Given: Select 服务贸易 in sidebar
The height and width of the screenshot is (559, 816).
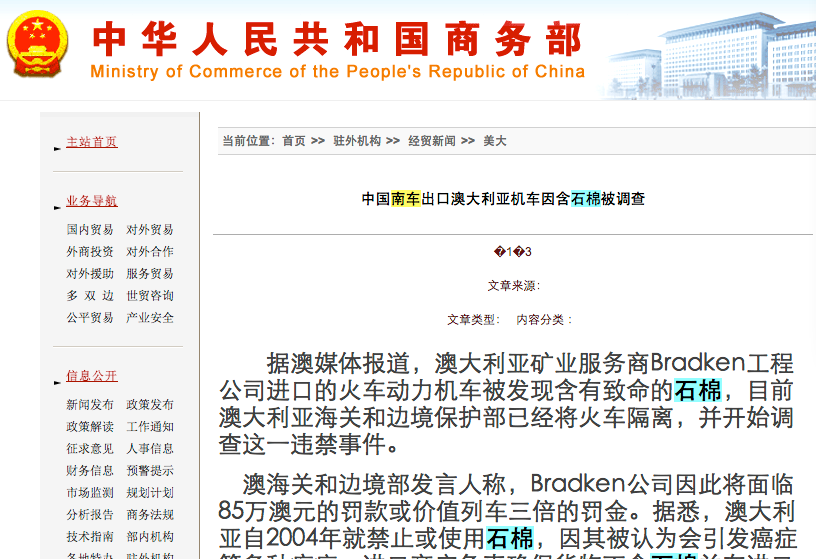Looking at the screenshot, I should [150, 273].
